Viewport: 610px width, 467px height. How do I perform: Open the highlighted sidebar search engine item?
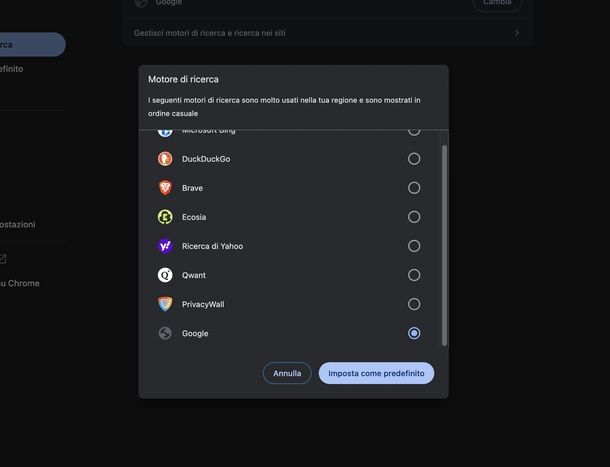coord(30,44)
